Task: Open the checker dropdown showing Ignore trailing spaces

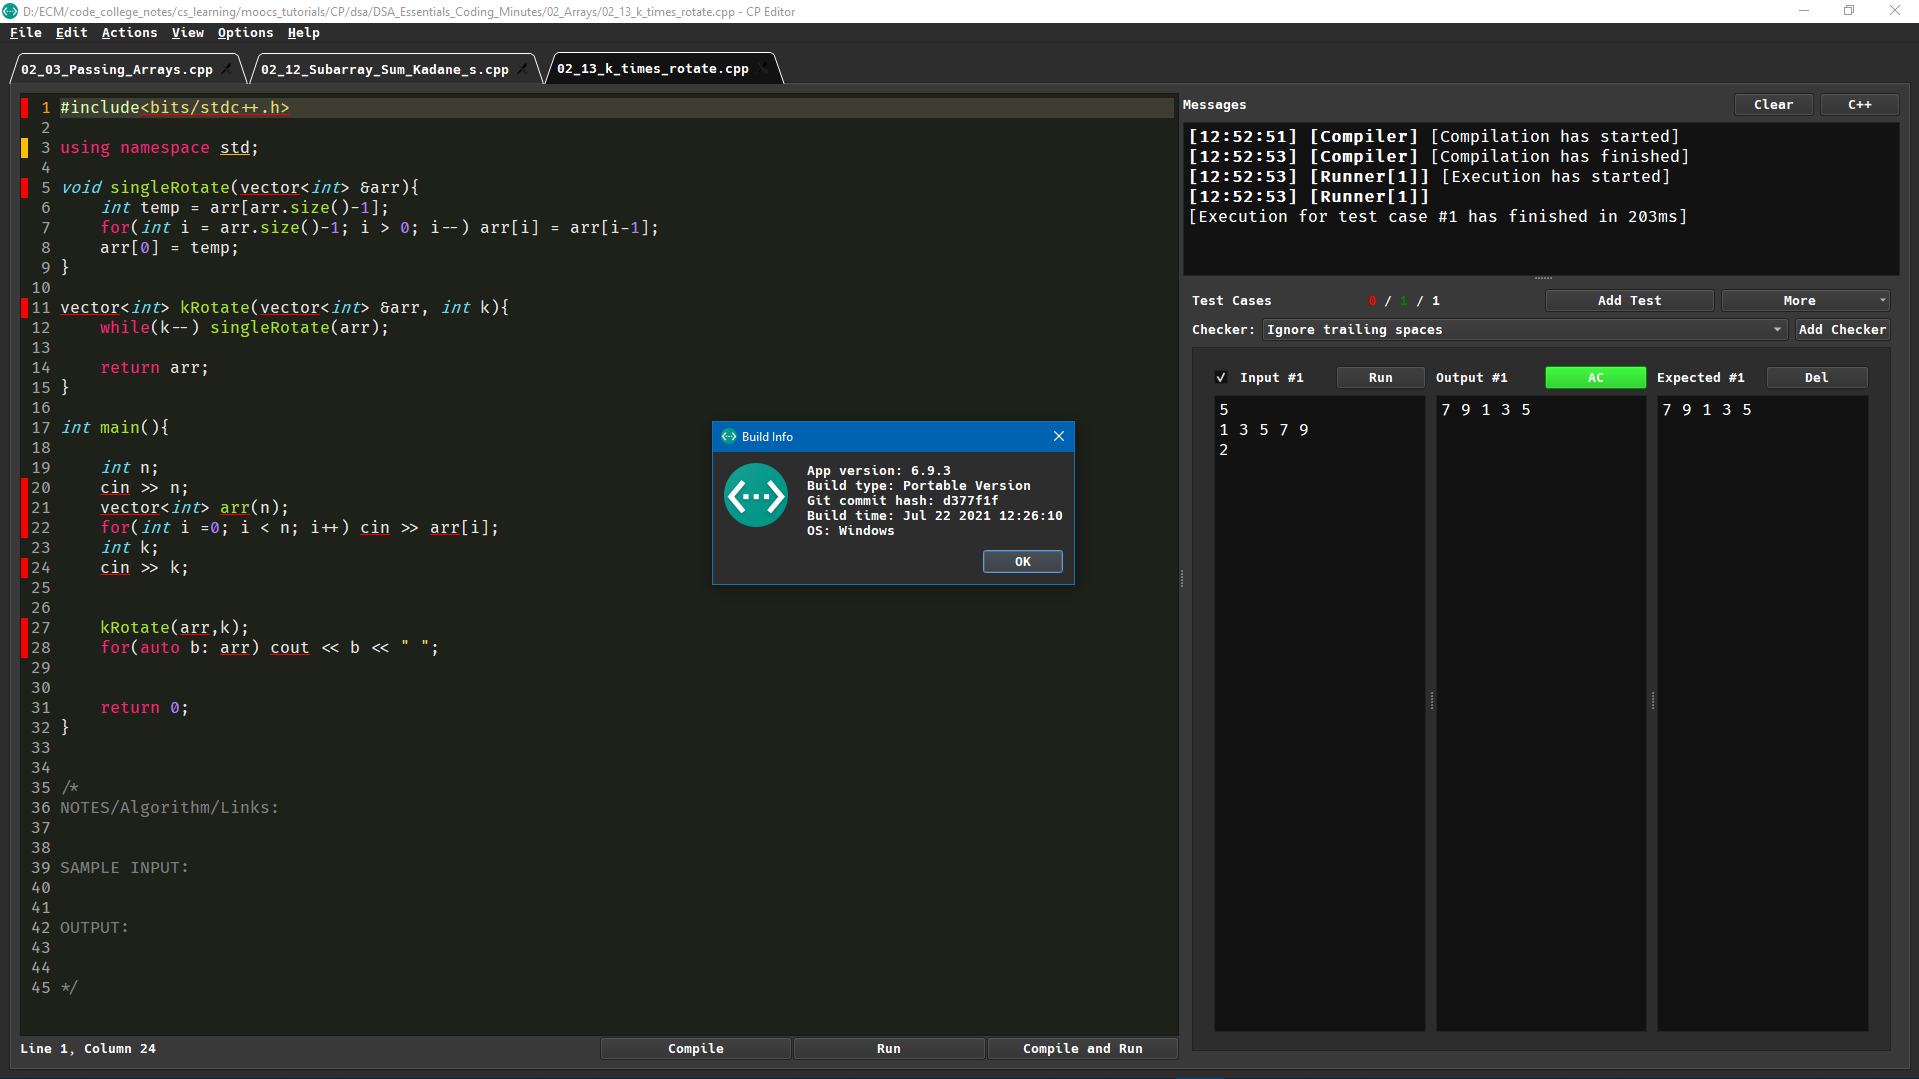Action: coord(1521,329)
